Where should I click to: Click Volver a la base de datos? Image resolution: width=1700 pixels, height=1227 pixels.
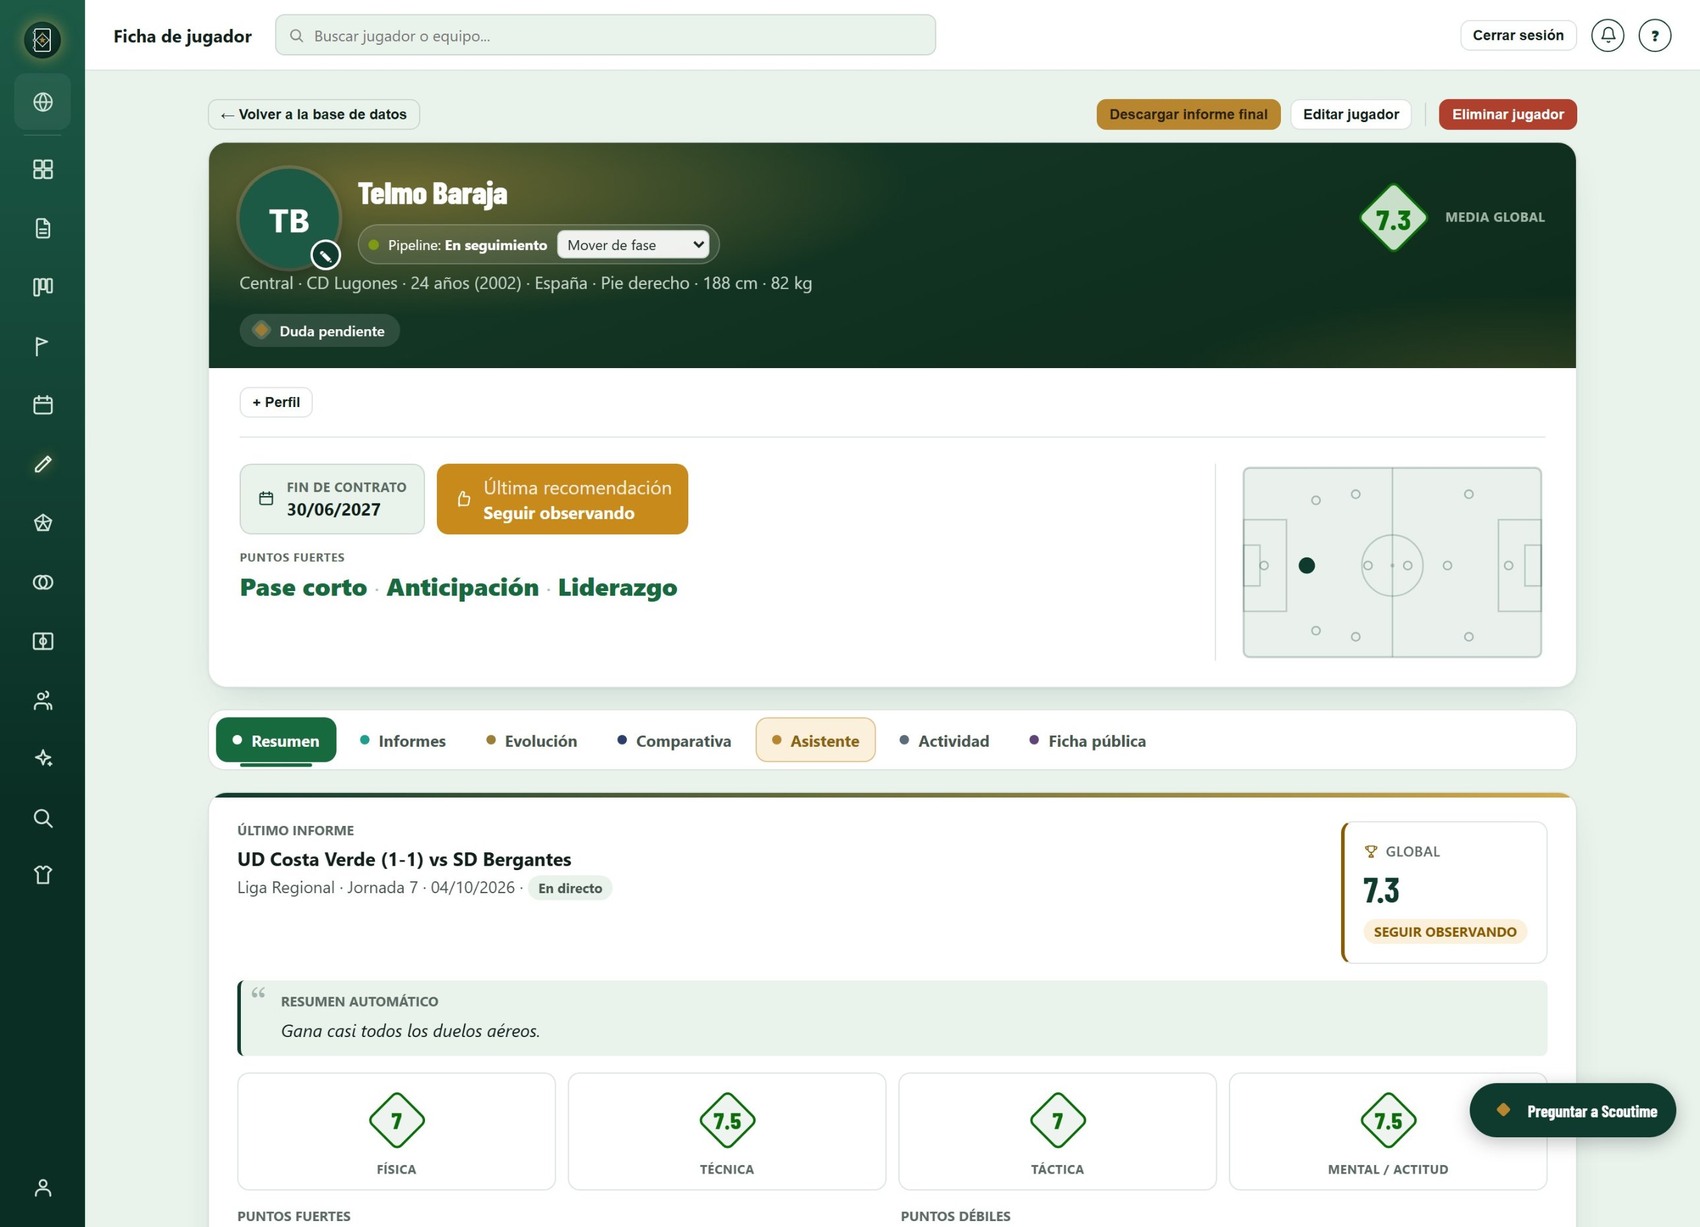click(314, 114)
